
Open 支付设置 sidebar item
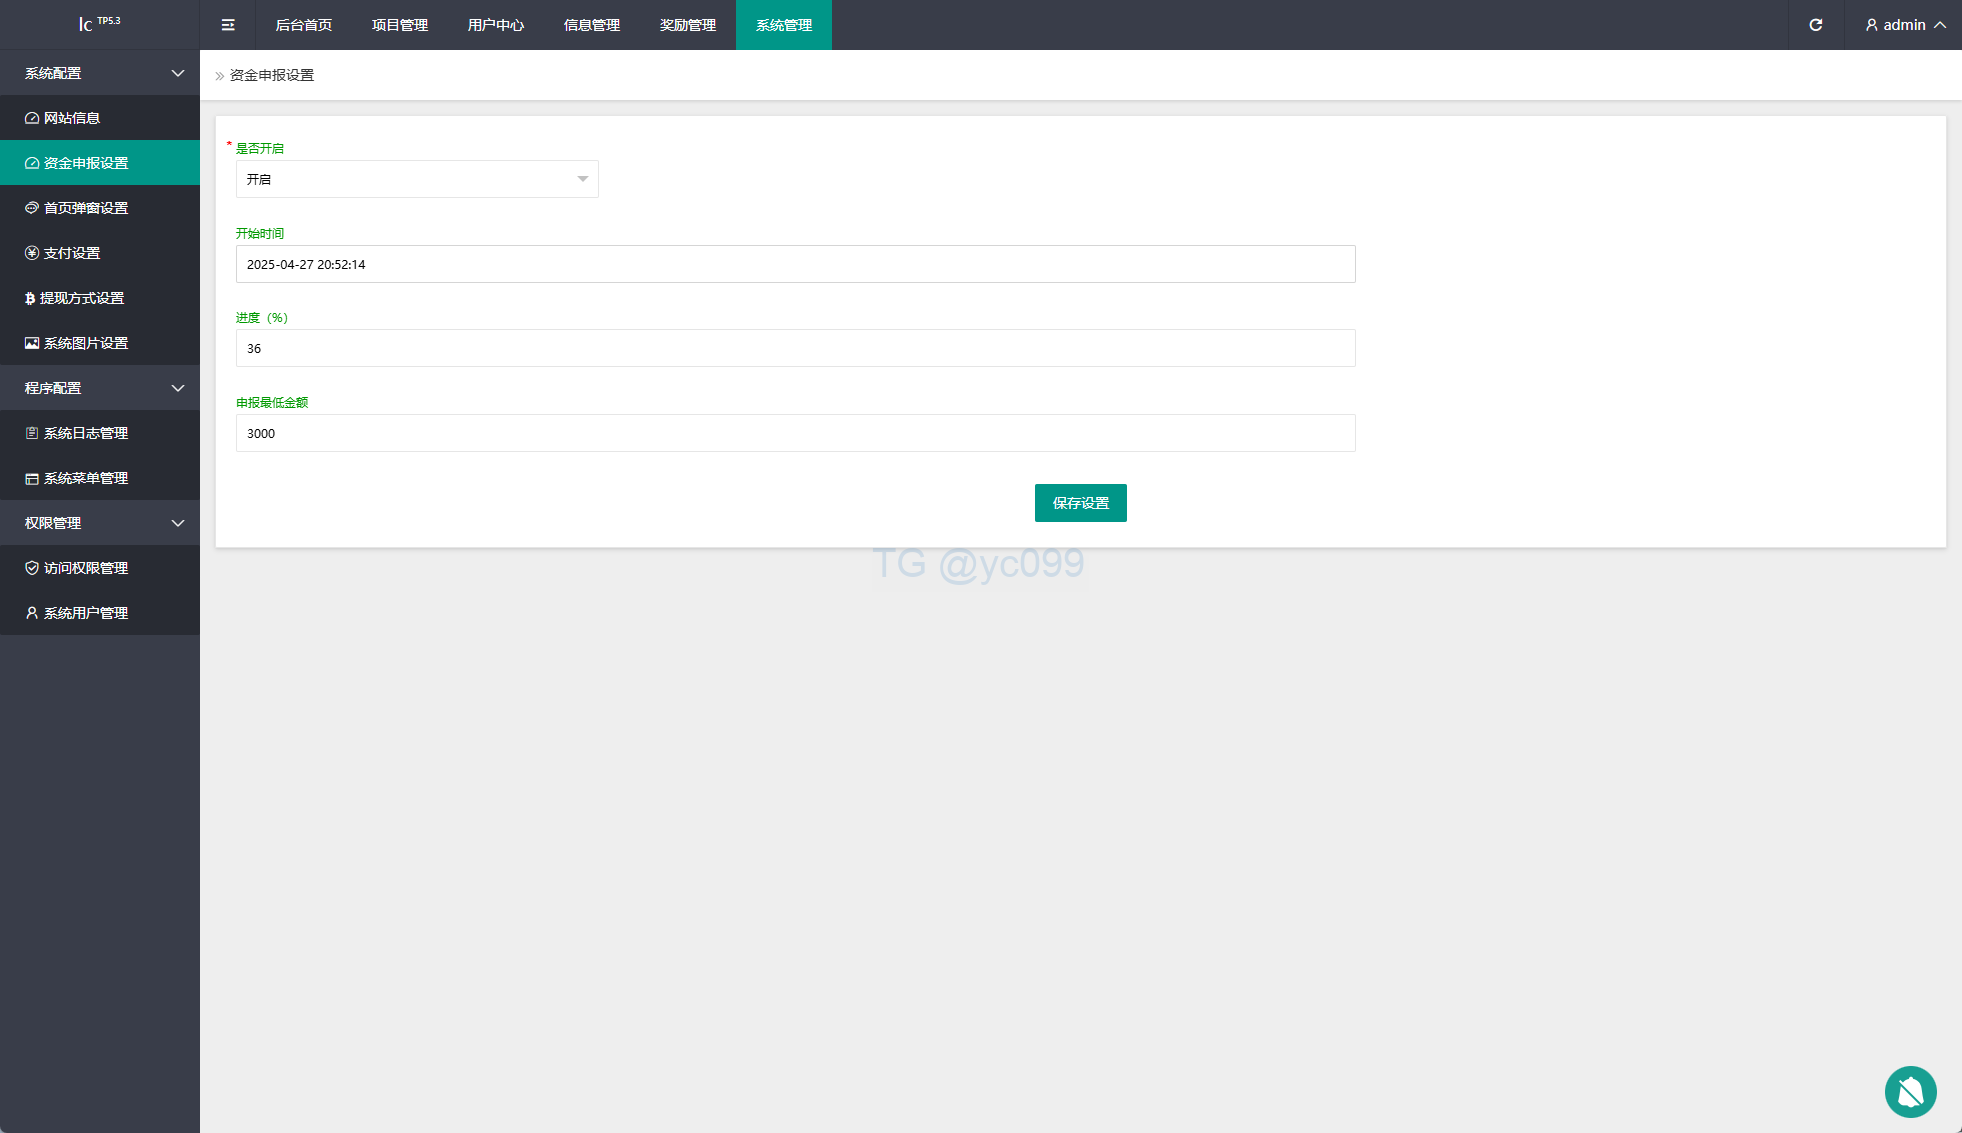72,253
